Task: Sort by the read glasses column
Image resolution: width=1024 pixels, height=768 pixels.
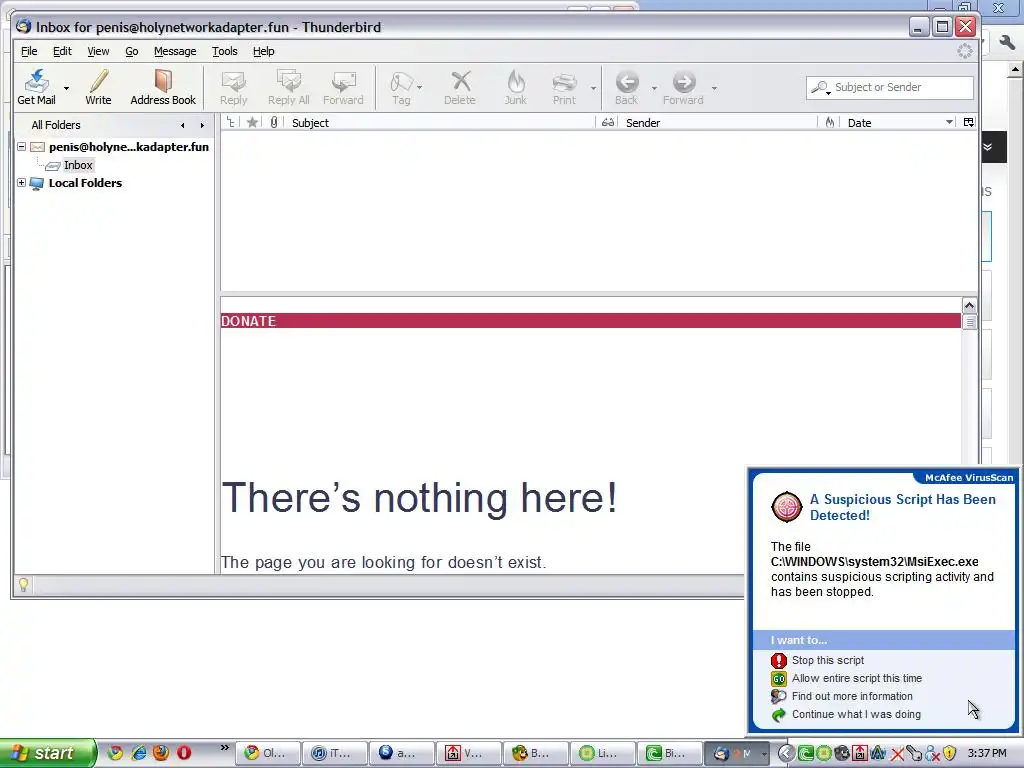Action: click(x=608, y=122)
